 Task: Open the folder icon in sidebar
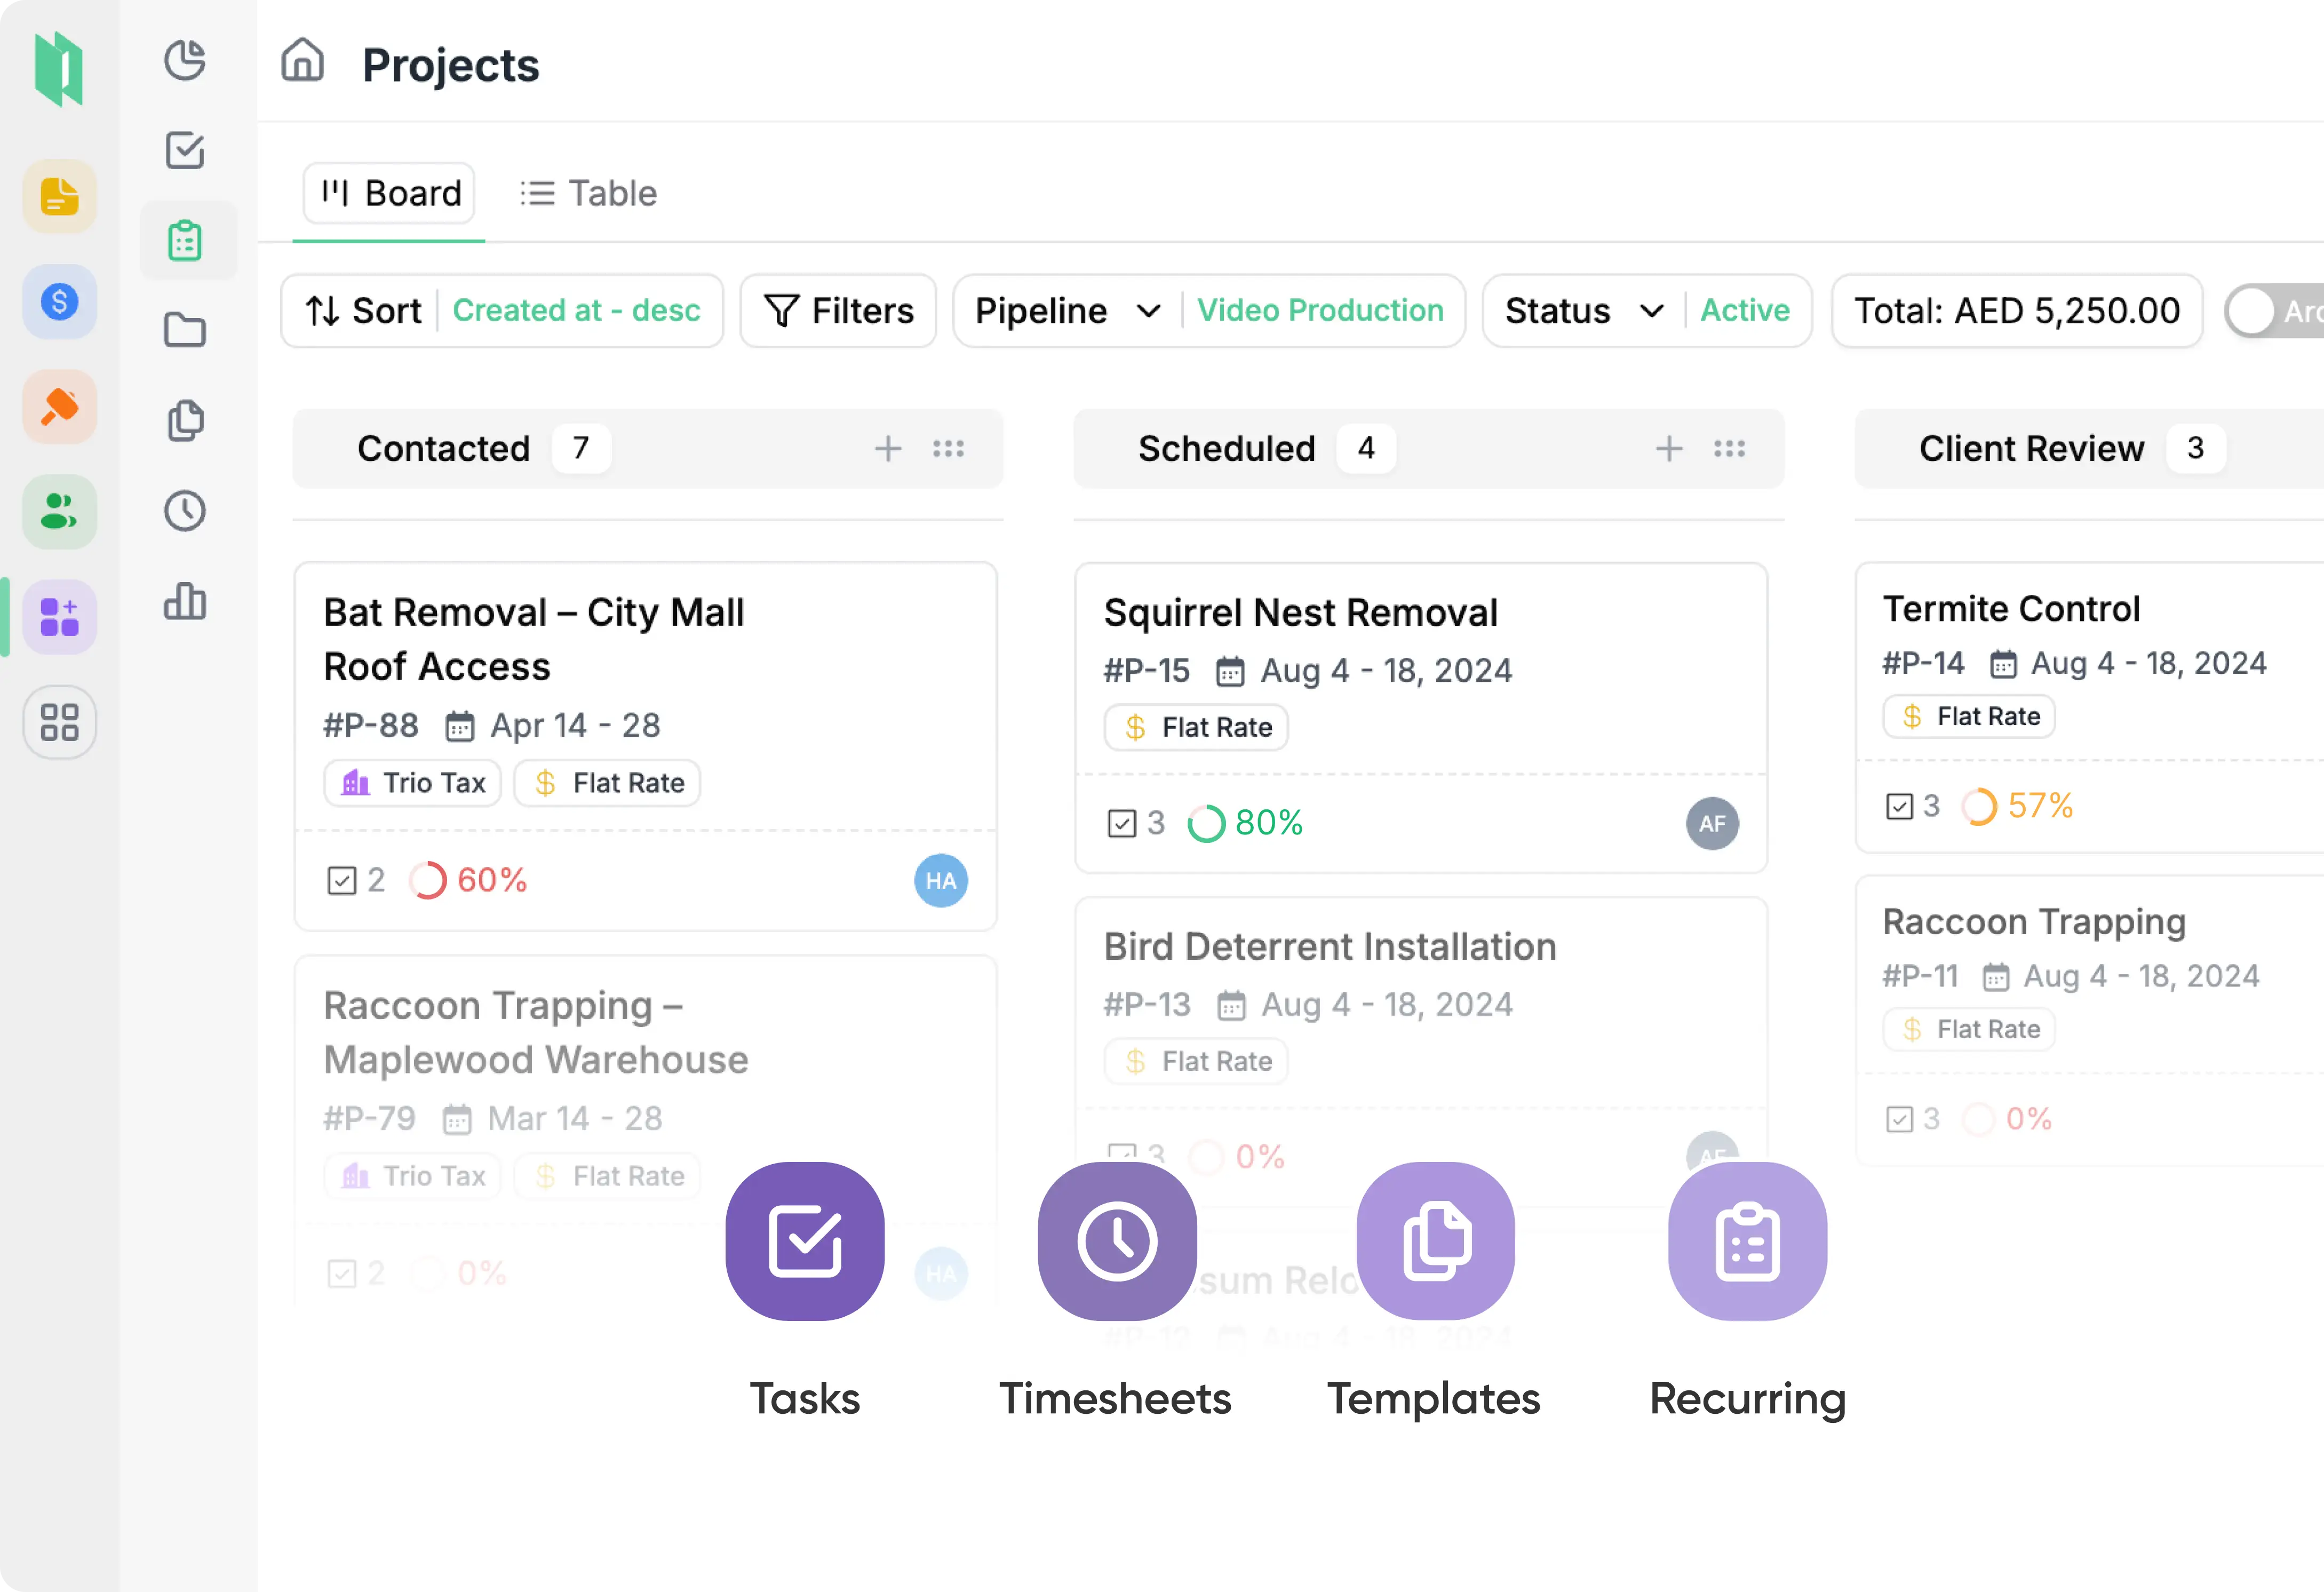click(x=185, y=330)
